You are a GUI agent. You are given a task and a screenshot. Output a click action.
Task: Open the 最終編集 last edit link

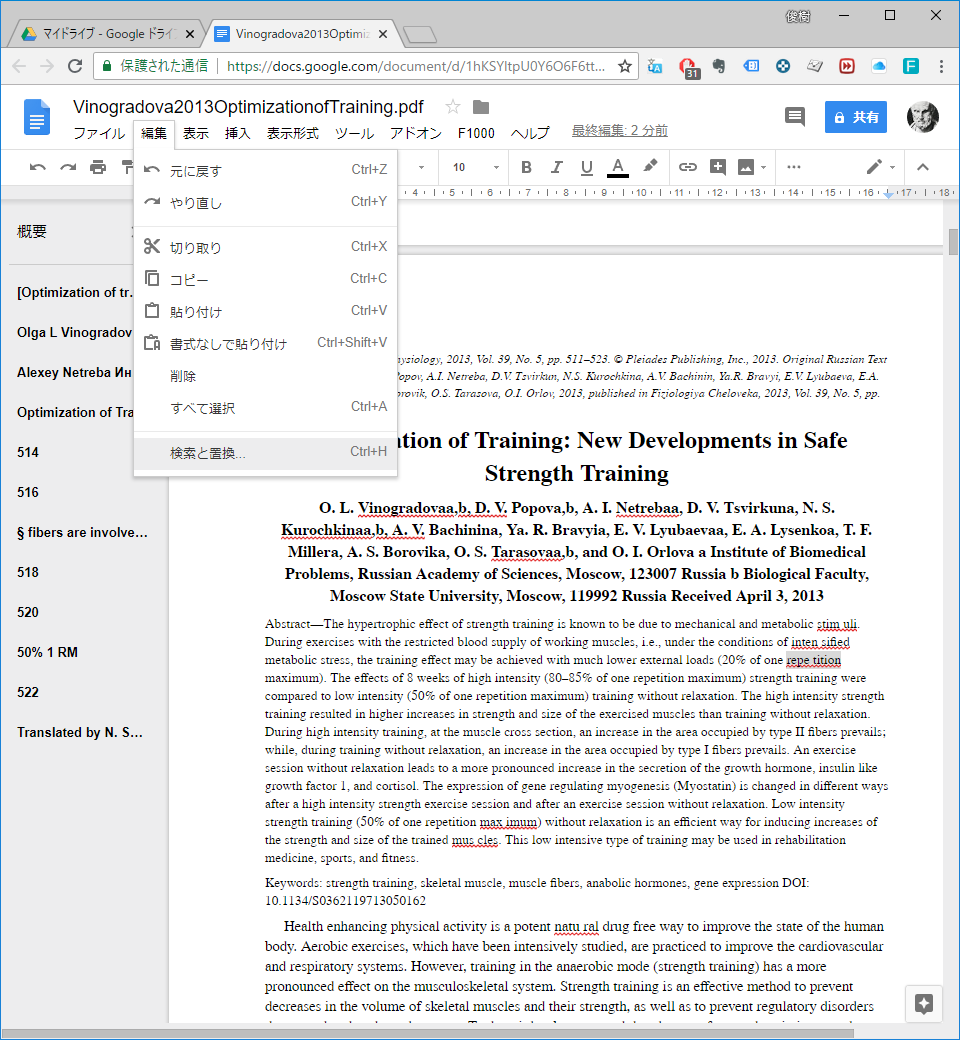tap(620, 131)
